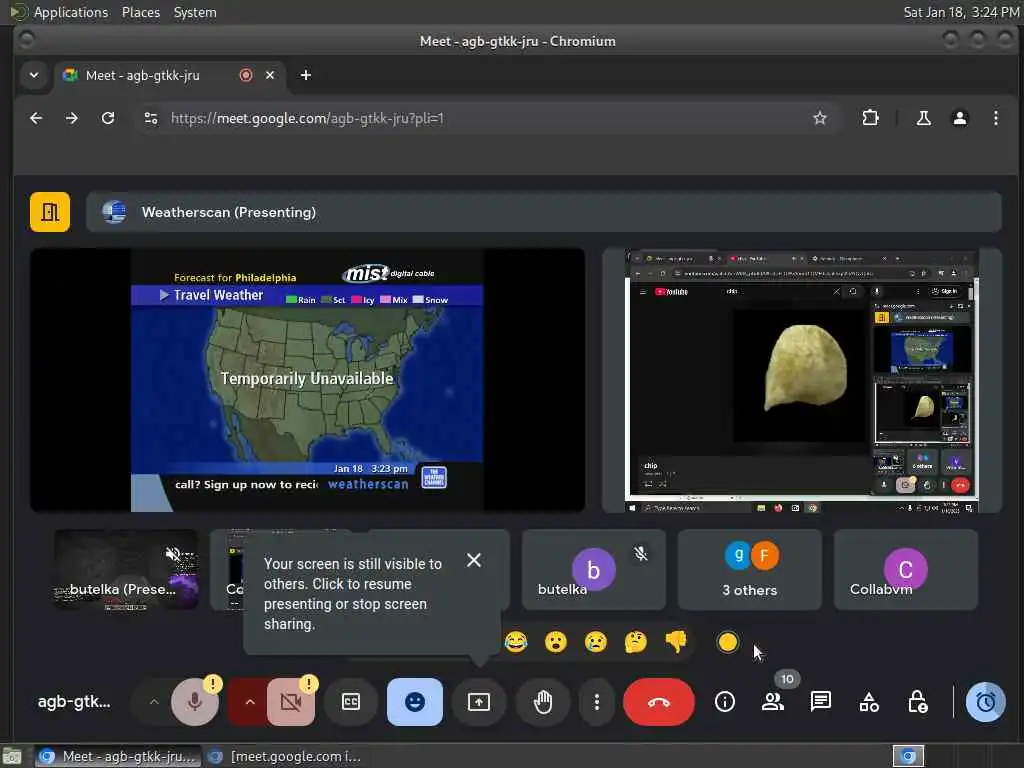Send the laughing emoji reaction
Image resolution: width=1024 pixels, height=768 pixels.
(516, 642)
